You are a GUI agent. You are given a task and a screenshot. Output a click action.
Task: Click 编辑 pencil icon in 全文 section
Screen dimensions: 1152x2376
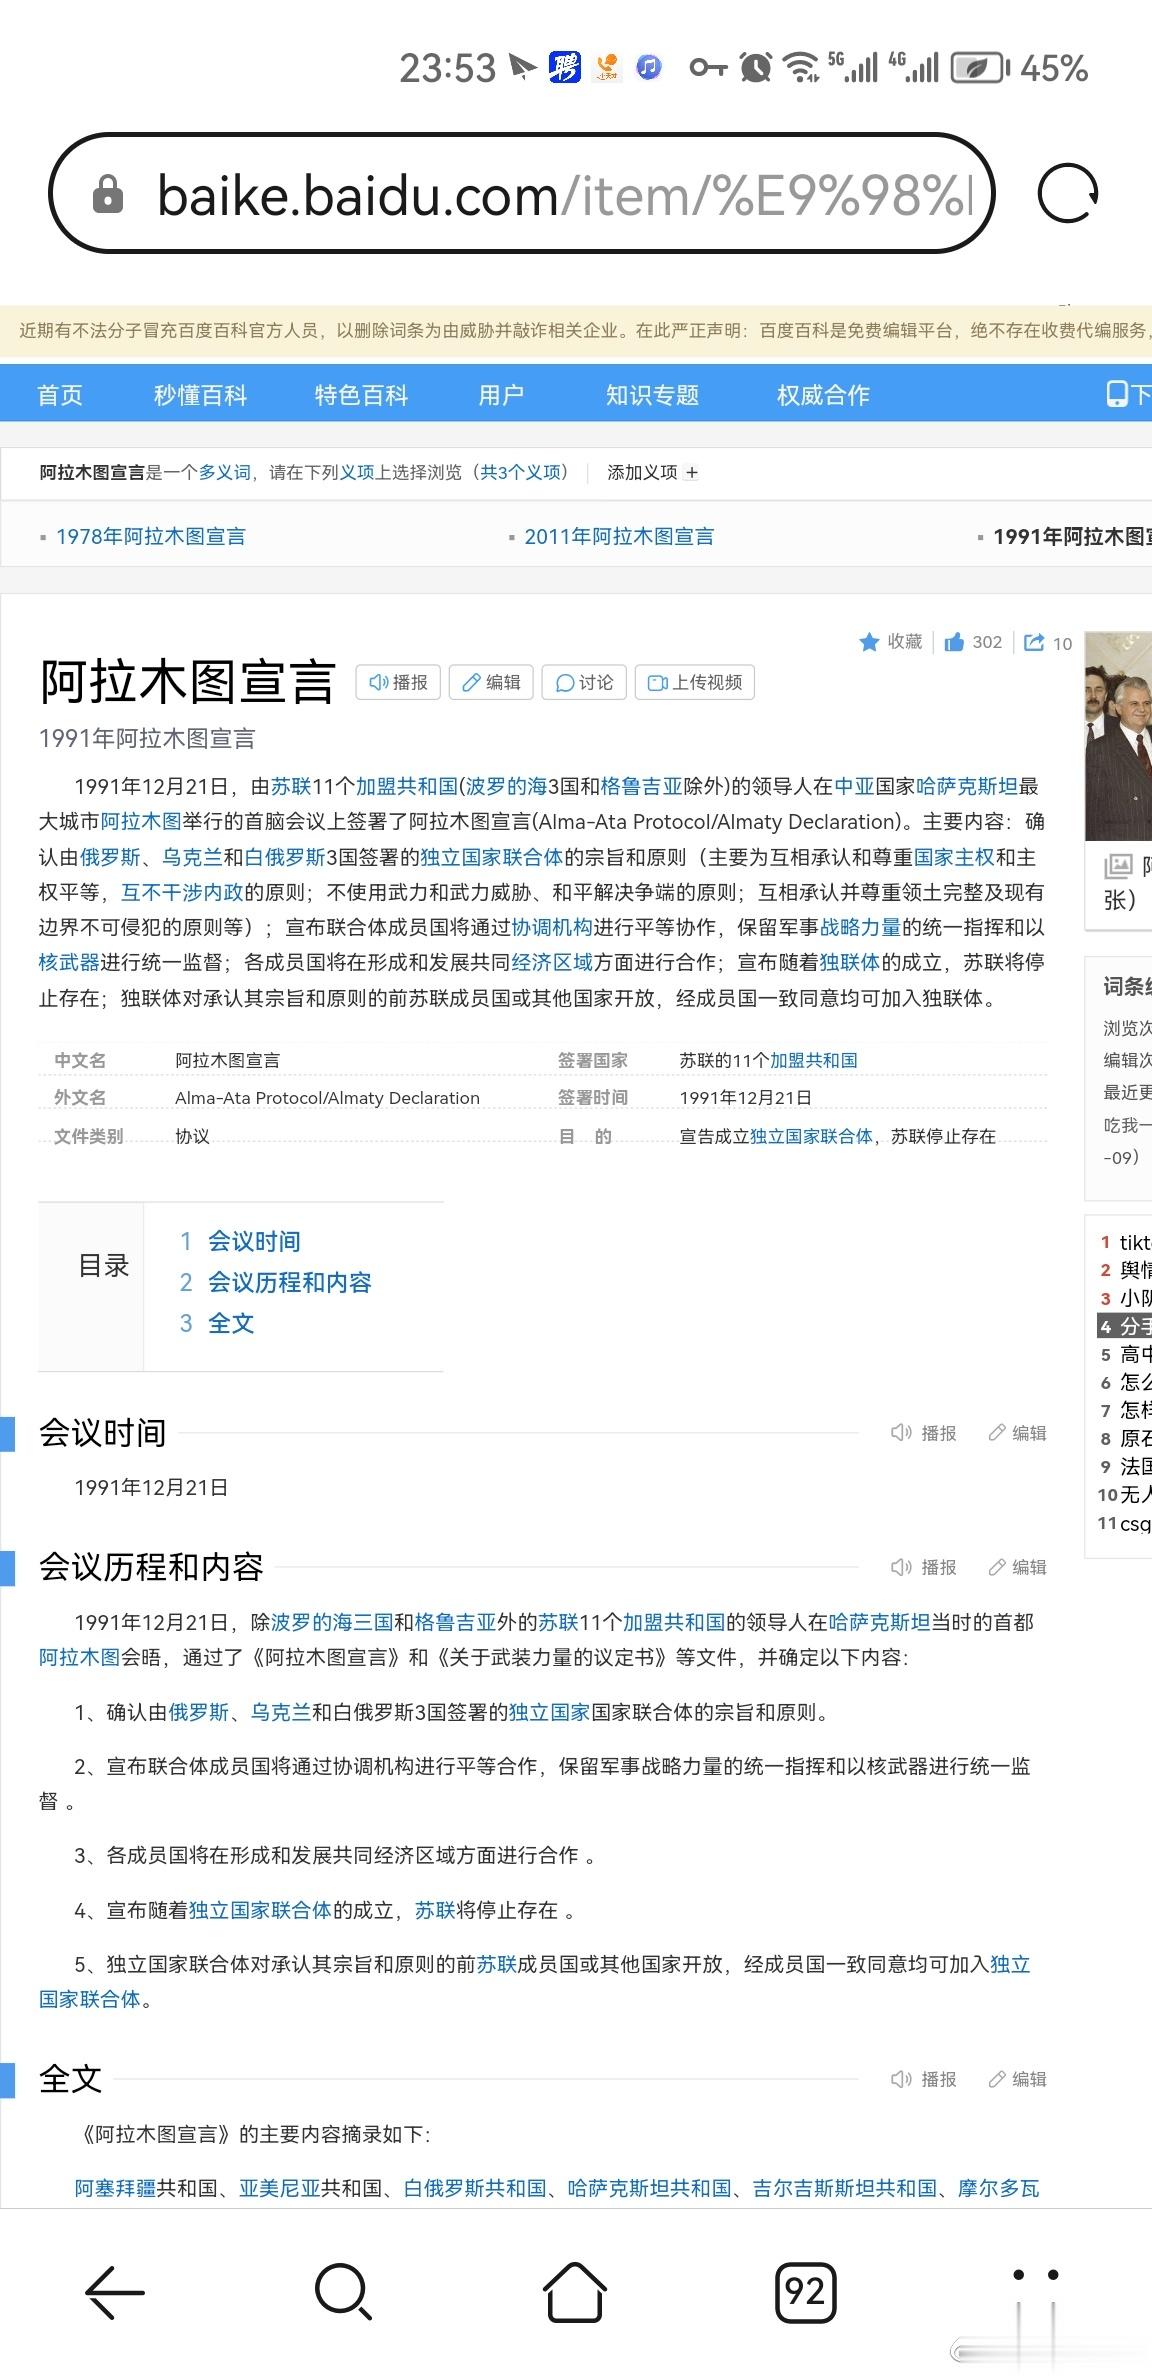coord(997,2079)
